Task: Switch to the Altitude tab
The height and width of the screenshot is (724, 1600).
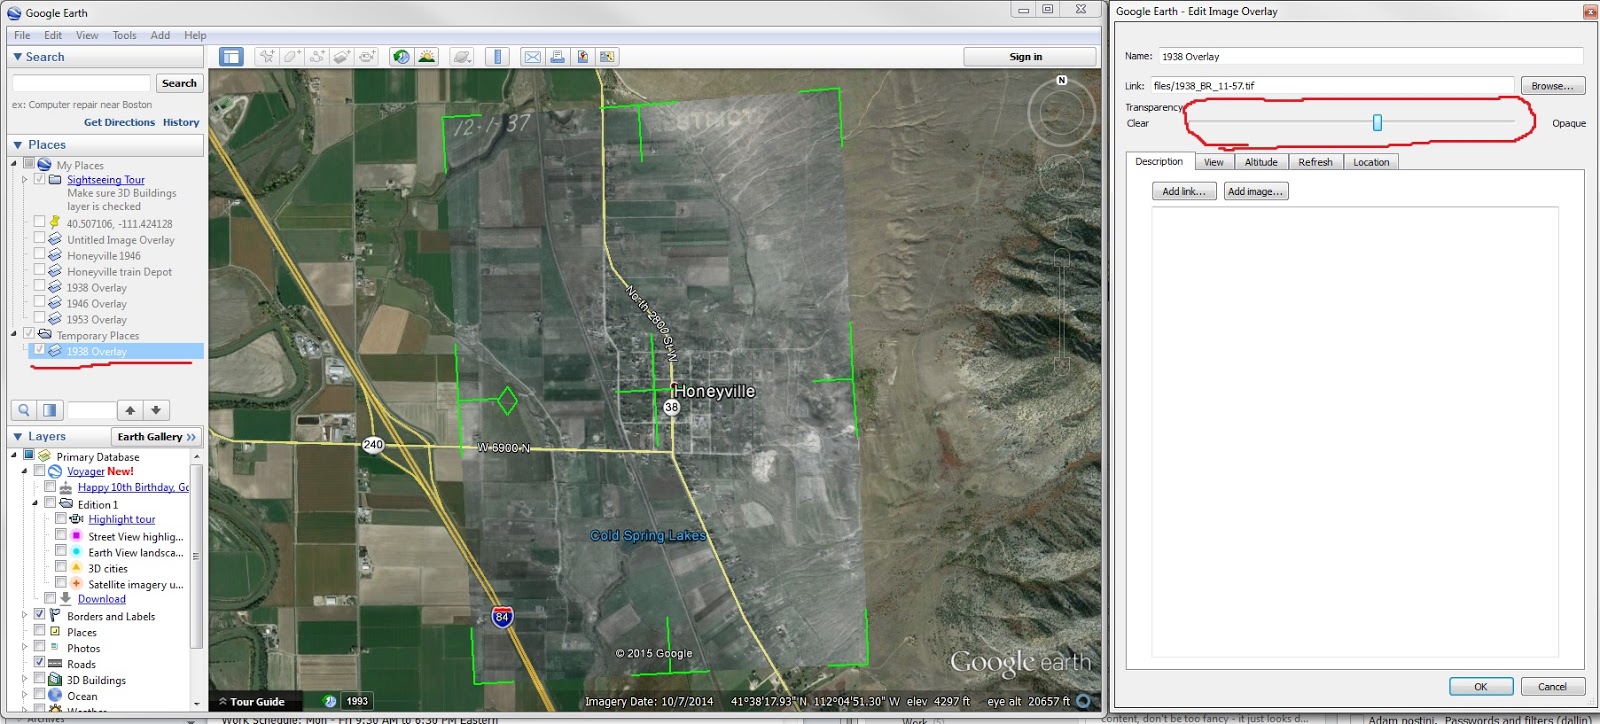Action: pos(1261,162)
